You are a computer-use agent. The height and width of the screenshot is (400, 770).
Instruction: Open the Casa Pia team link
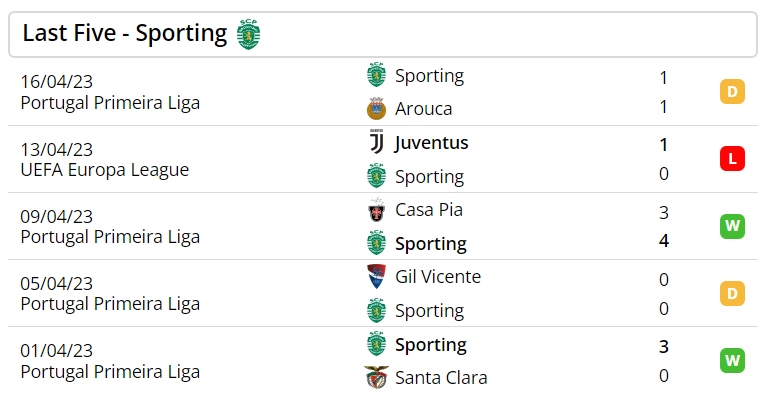pos(429,210)
